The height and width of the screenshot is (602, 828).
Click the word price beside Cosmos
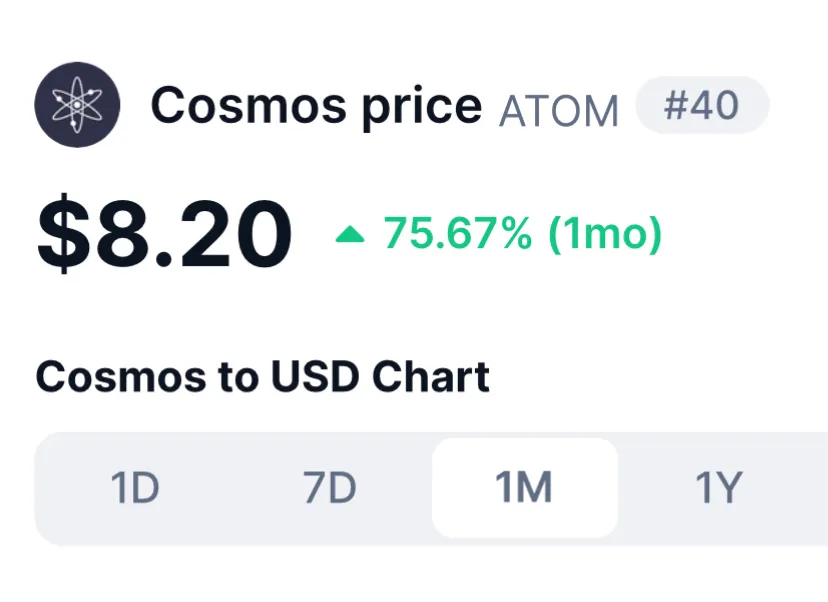click(x=422, y=108)
